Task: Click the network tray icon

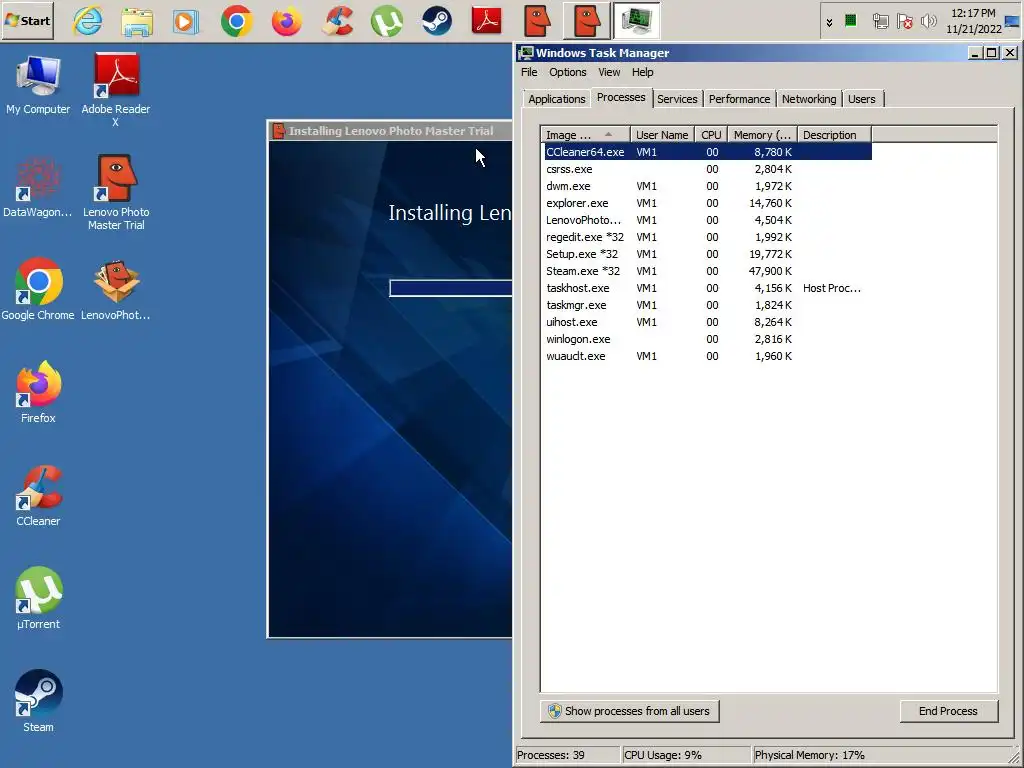Action: (x=880, y=22)
